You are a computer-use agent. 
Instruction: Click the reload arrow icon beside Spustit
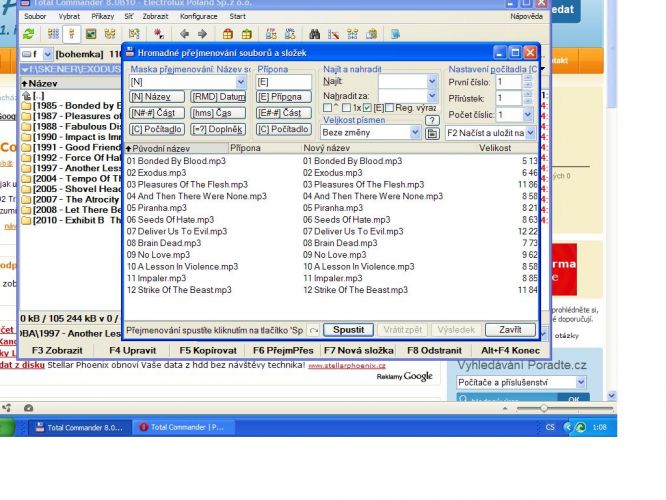313,330
